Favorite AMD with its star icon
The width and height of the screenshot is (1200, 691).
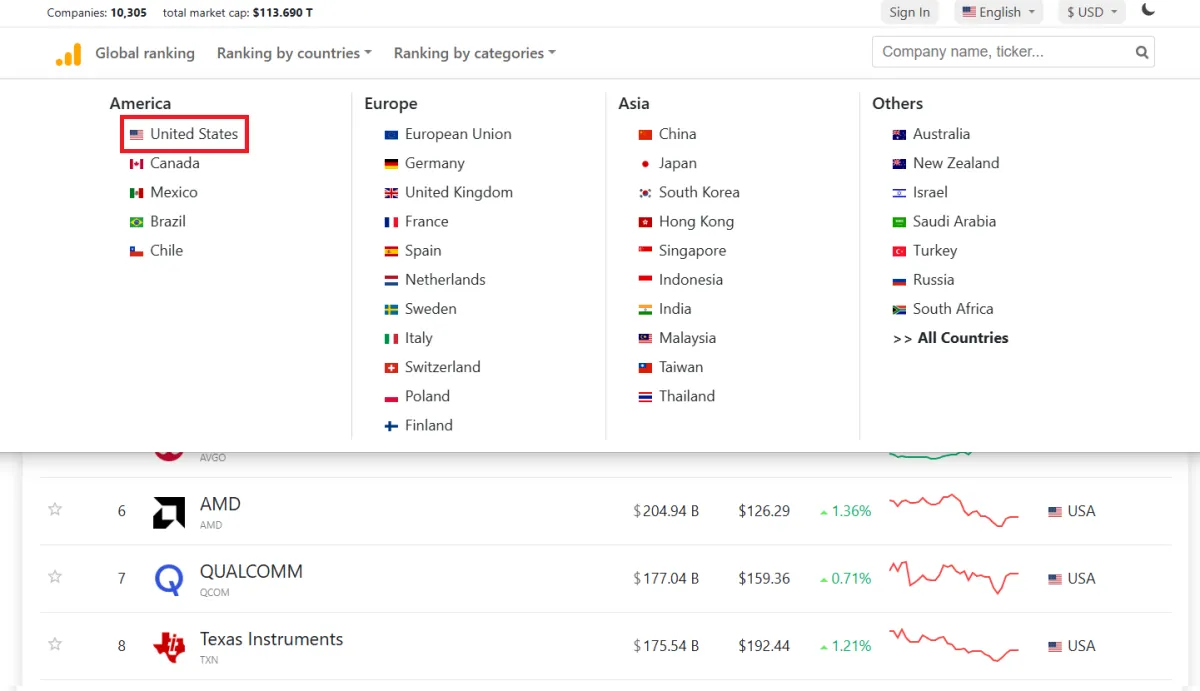tap(55, 510)
